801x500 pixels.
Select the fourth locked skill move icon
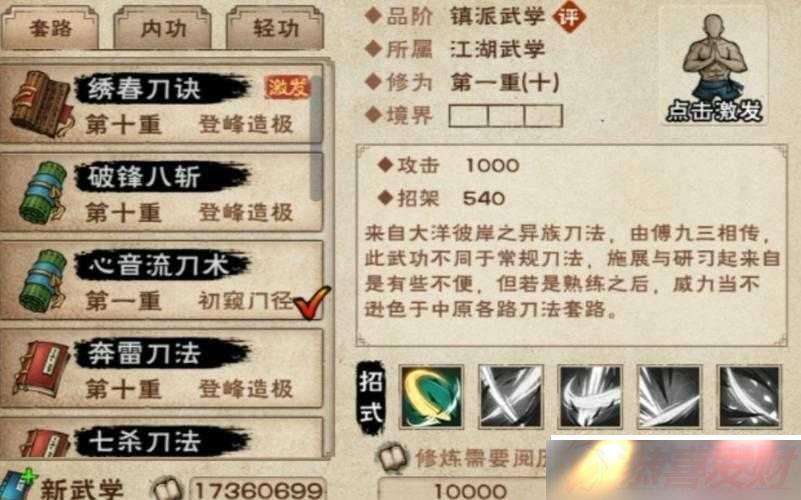tap(670, 397)
